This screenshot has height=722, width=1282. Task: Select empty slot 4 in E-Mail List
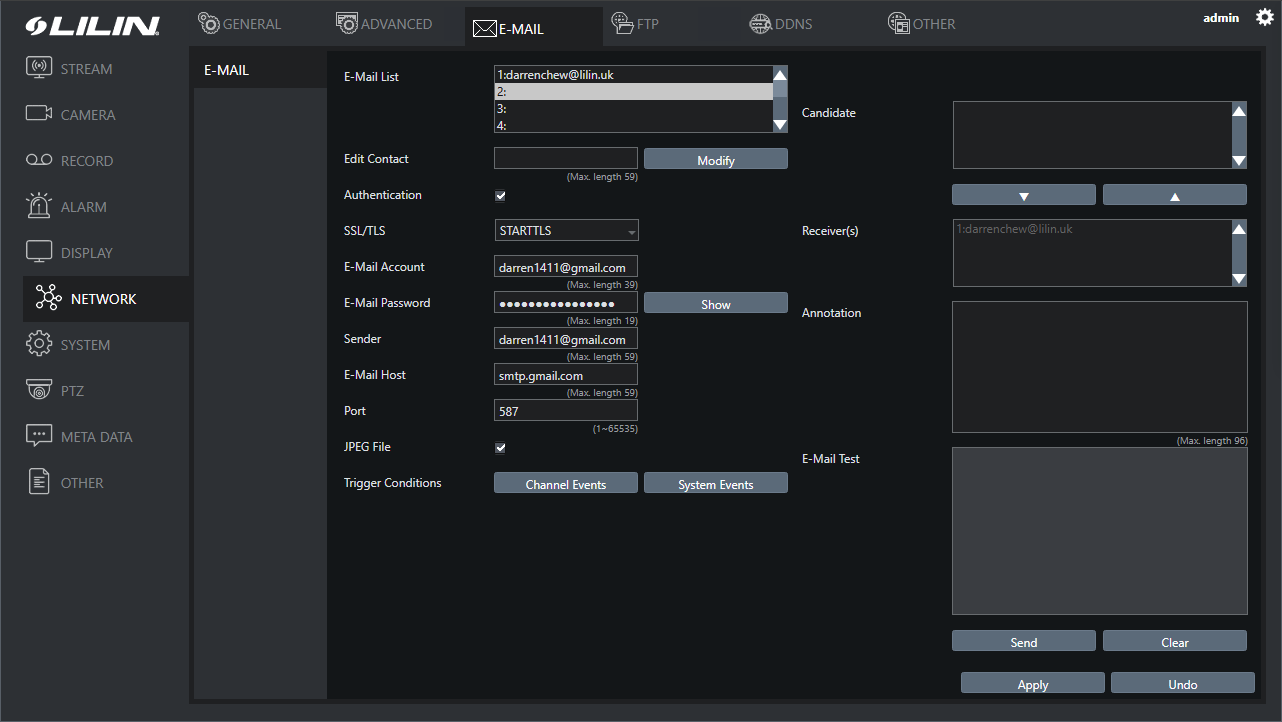(x=634, y=125)
